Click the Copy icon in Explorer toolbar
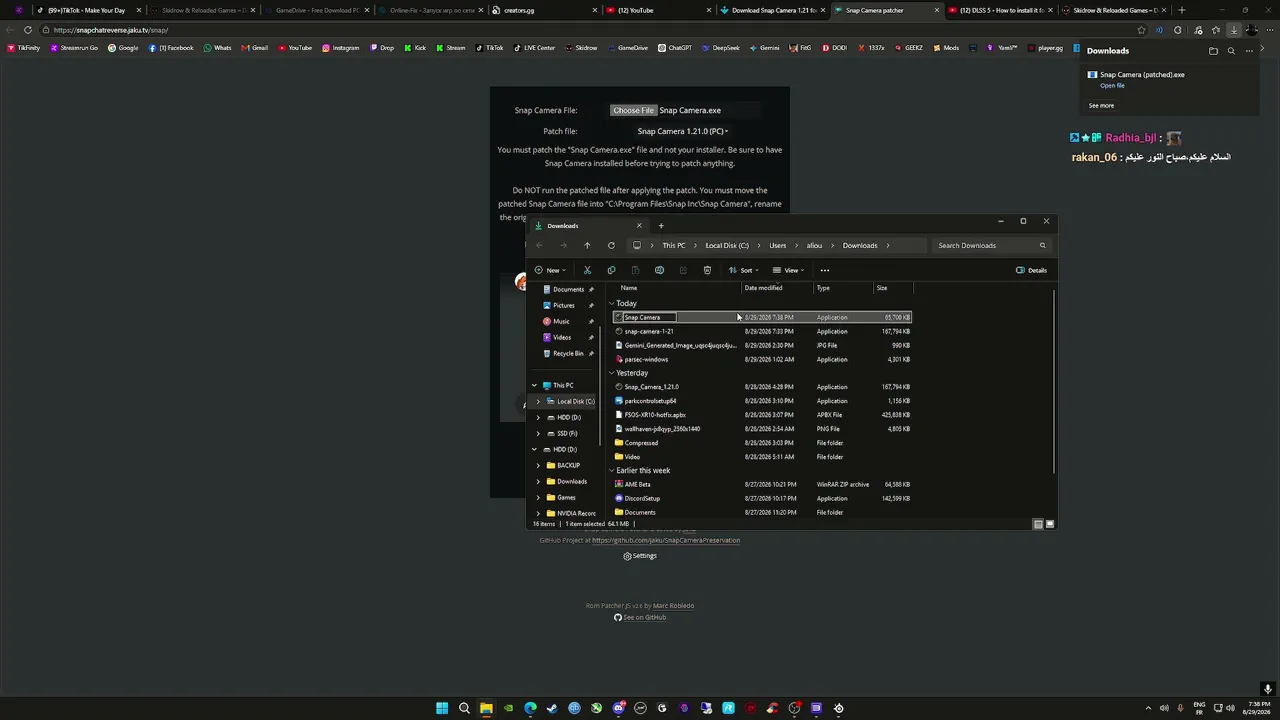The width and height of the screenshot is (1280, 720). [611, 270]
